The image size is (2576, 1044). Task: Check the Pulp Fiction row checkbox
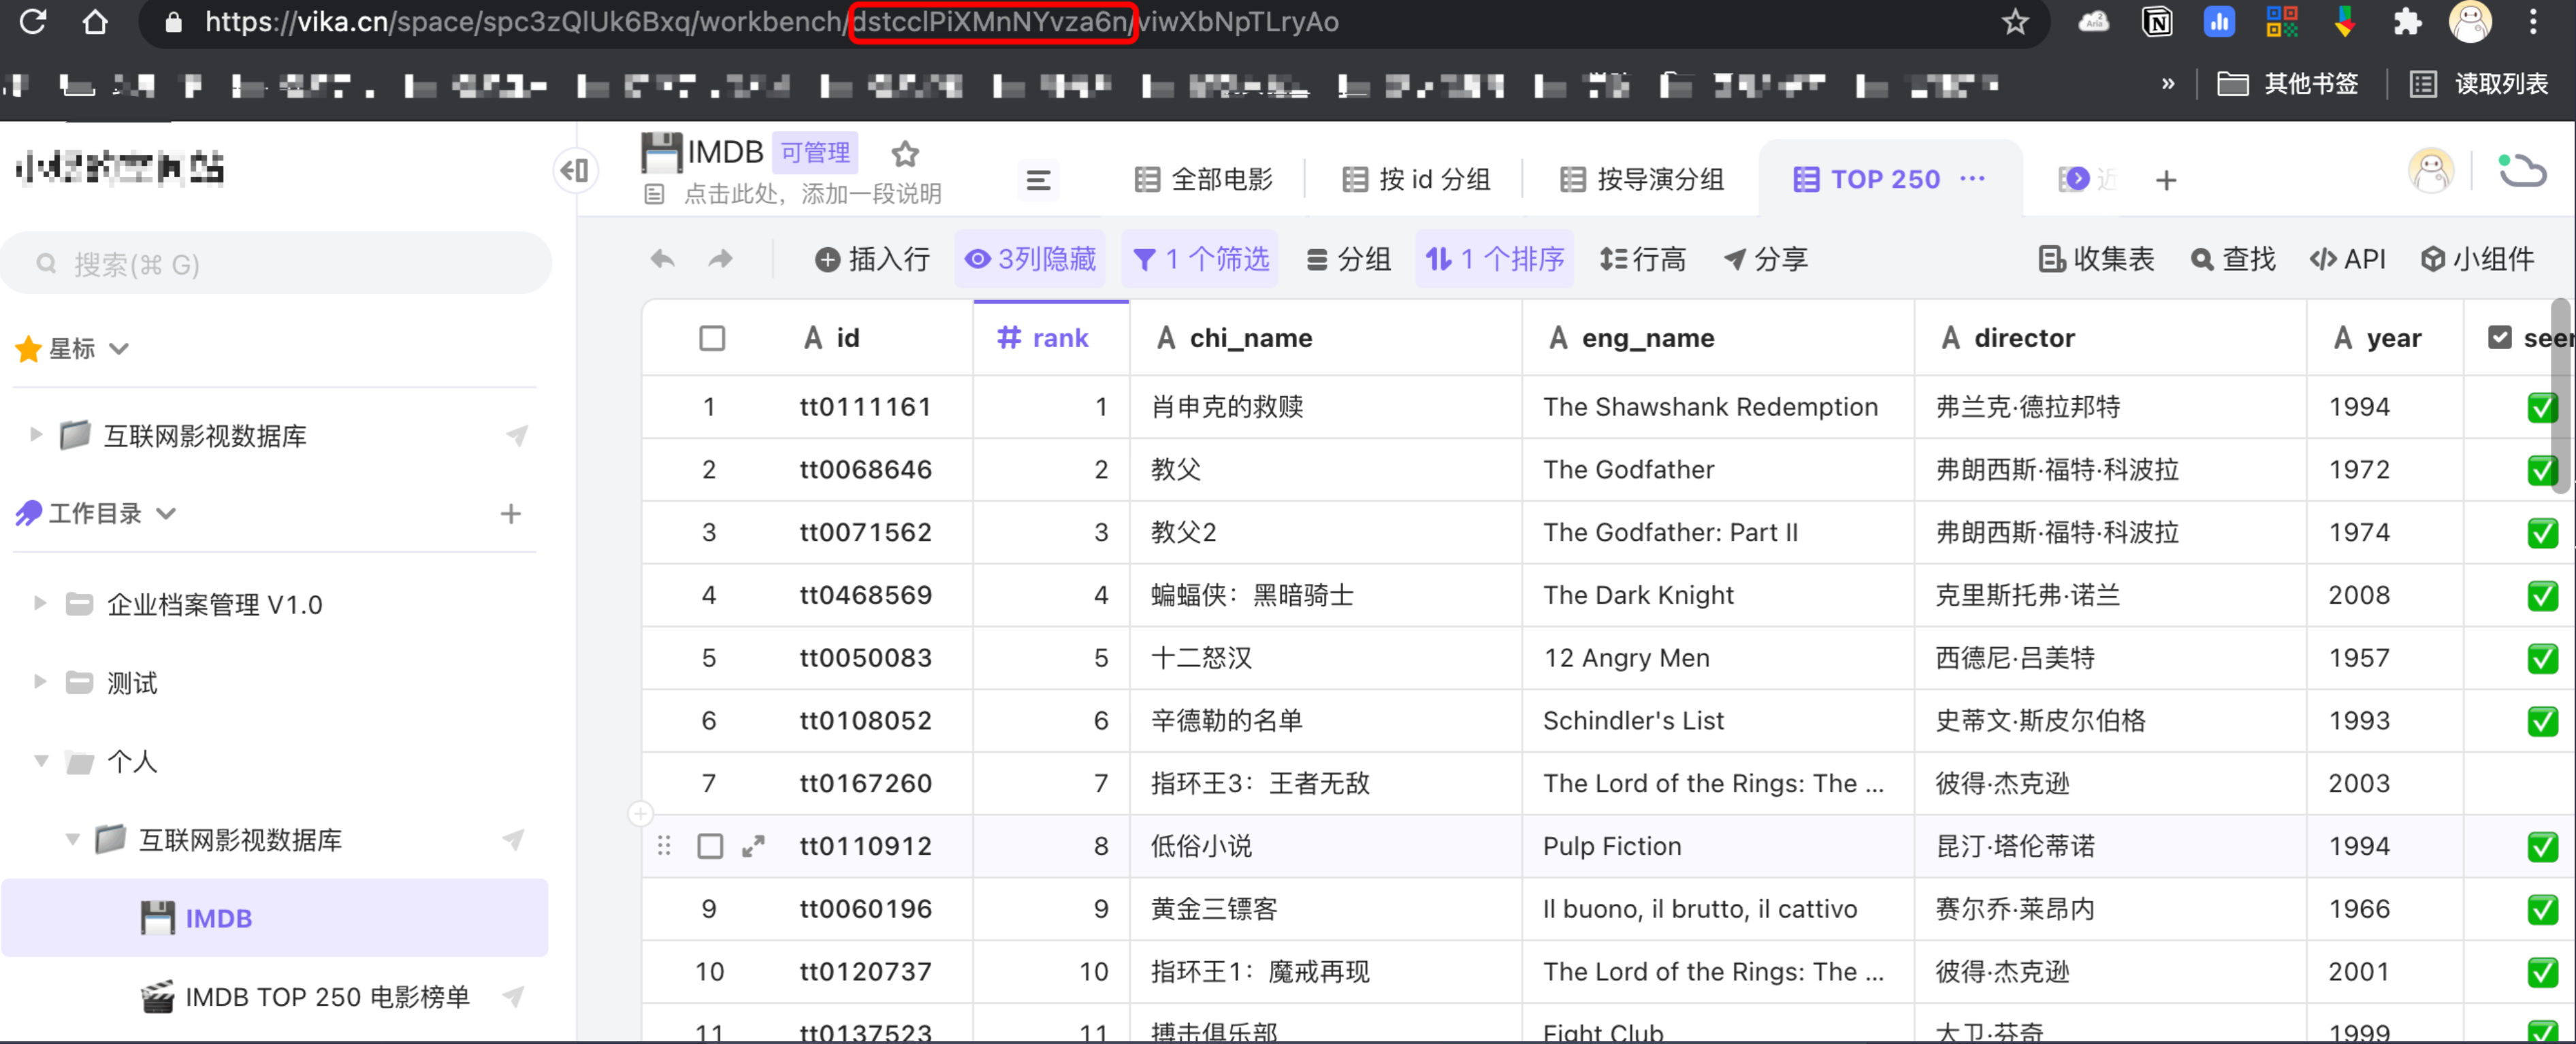[x=710, y=847]
